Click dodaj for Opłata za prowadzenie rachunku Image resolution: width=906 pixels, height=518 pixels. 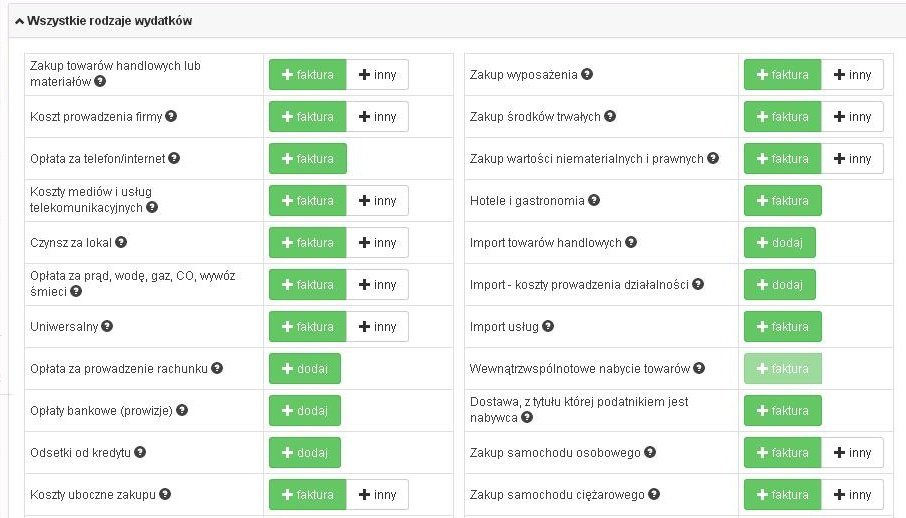(304, 369)
